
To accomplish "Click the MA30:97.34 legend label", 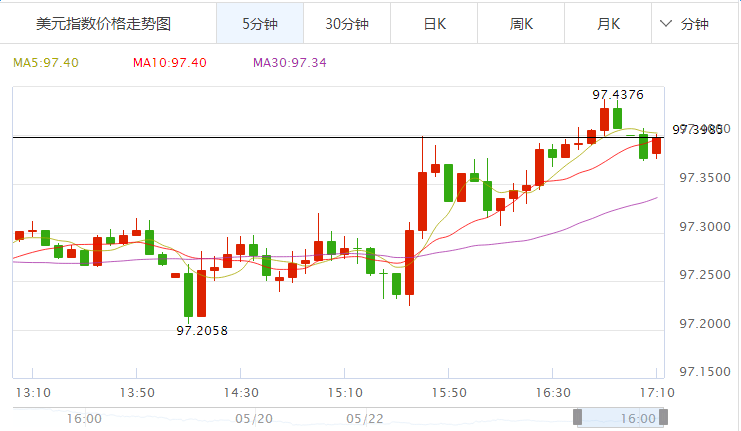I will click(x=290, y=63).
